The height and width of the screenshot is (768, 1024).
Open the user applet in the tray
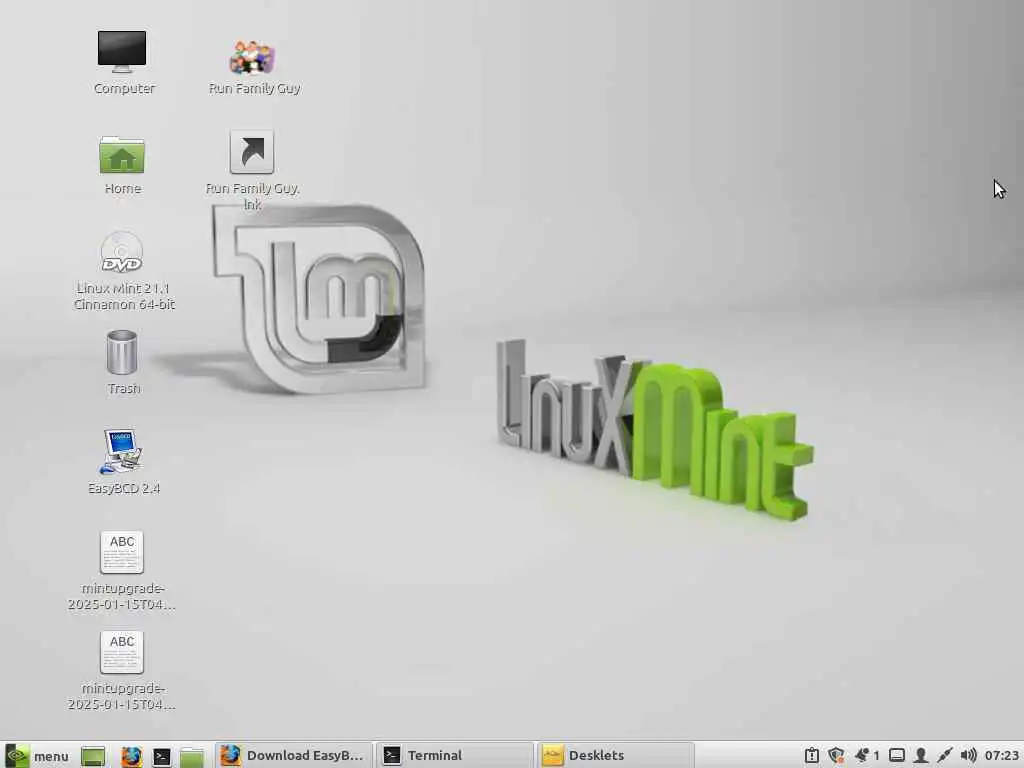click(921, 756)
